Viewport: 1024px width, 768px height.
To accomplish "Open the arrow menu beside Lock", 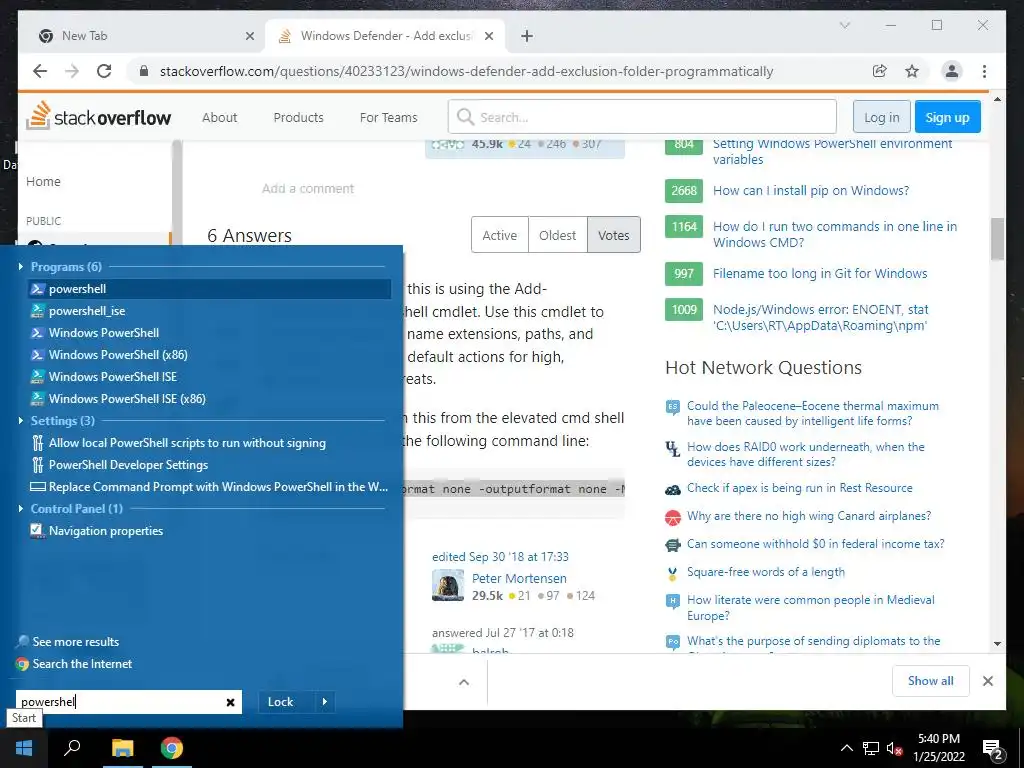I will pyautogui.click(x=325, y=702).
